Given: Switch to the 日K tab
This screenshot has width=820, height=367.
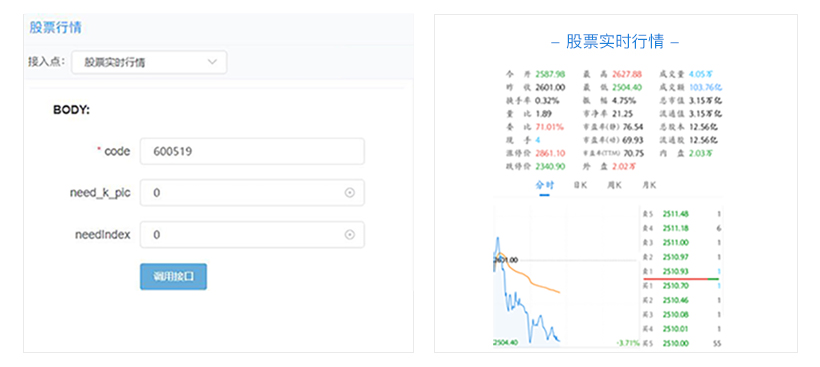Looking at the screenshot, I should click(x=579, y=185).
